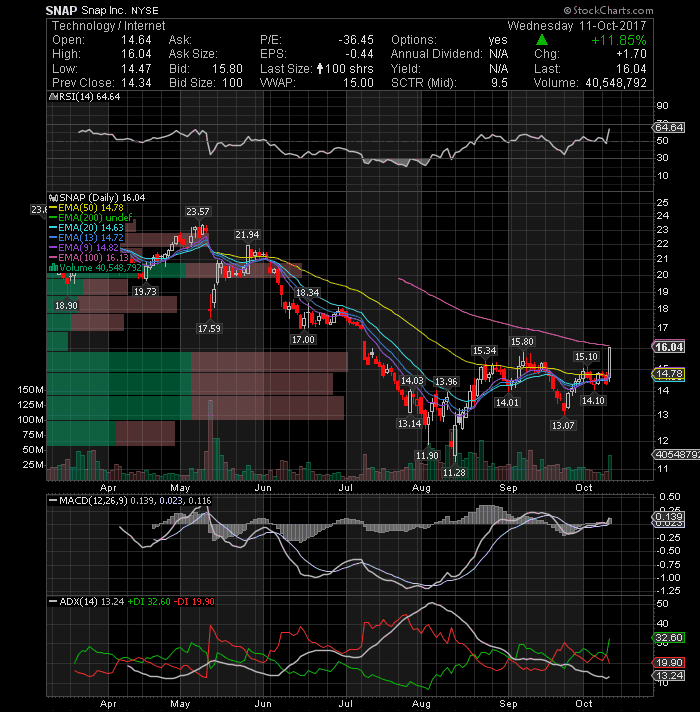
Task: Click the 64.64 RSI axis tag
Action: 668,128
